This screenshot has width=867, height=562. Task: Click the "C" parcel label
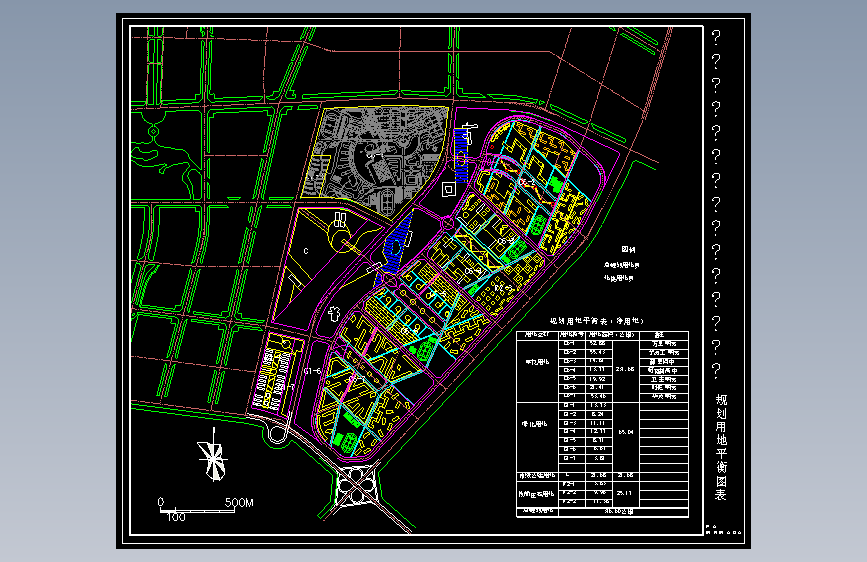click(x=306, y=251)
